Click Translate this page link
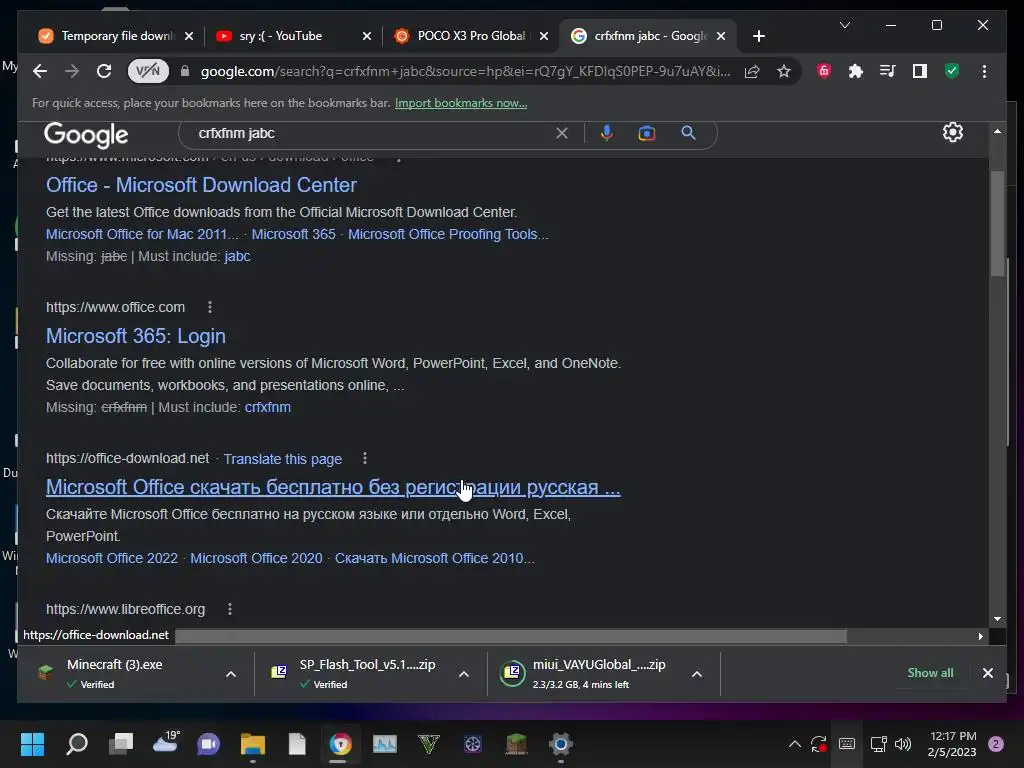1024x768 pixels. click(283, 459)
